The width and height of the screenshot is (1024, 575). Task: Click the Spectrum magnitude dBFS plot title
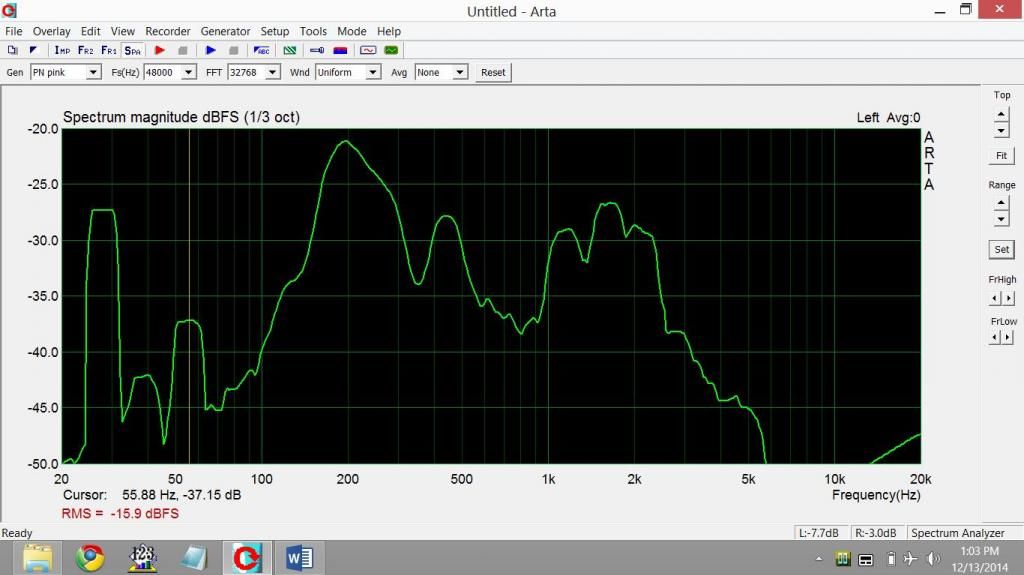[x=181, y=118]
